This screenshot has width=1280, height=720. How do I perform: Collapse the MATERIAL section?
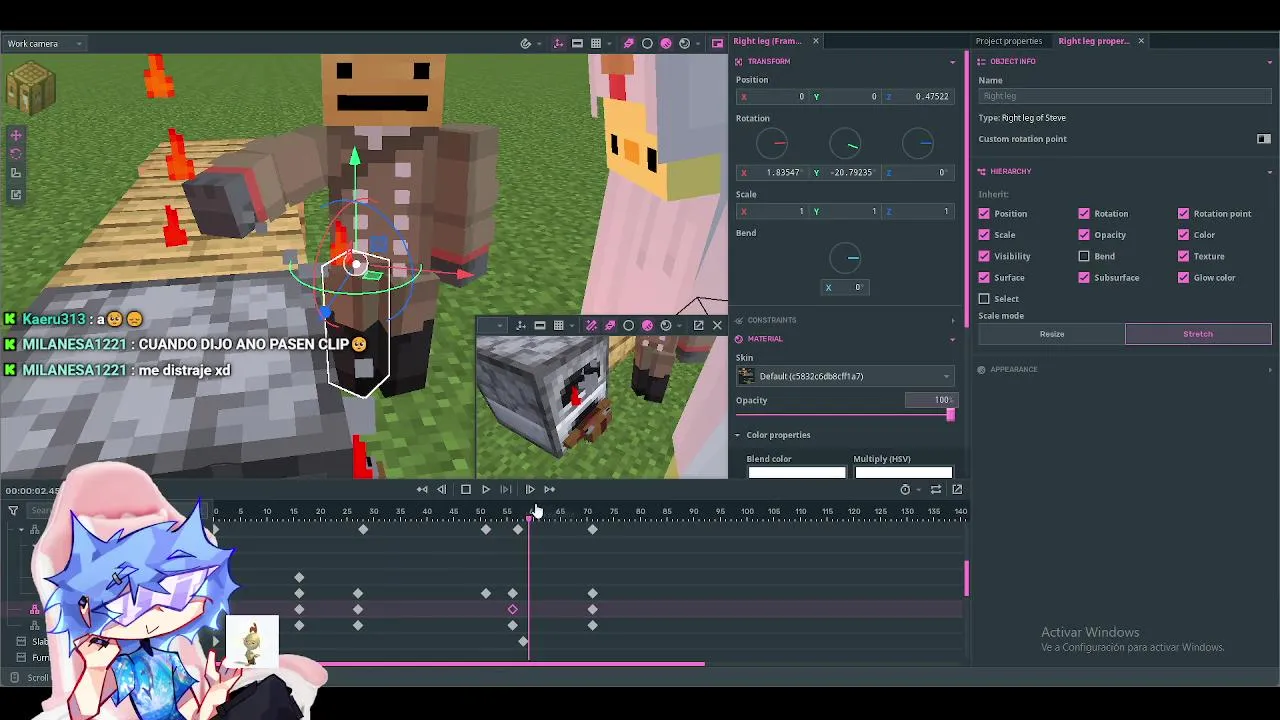click(x=952, y=339)
